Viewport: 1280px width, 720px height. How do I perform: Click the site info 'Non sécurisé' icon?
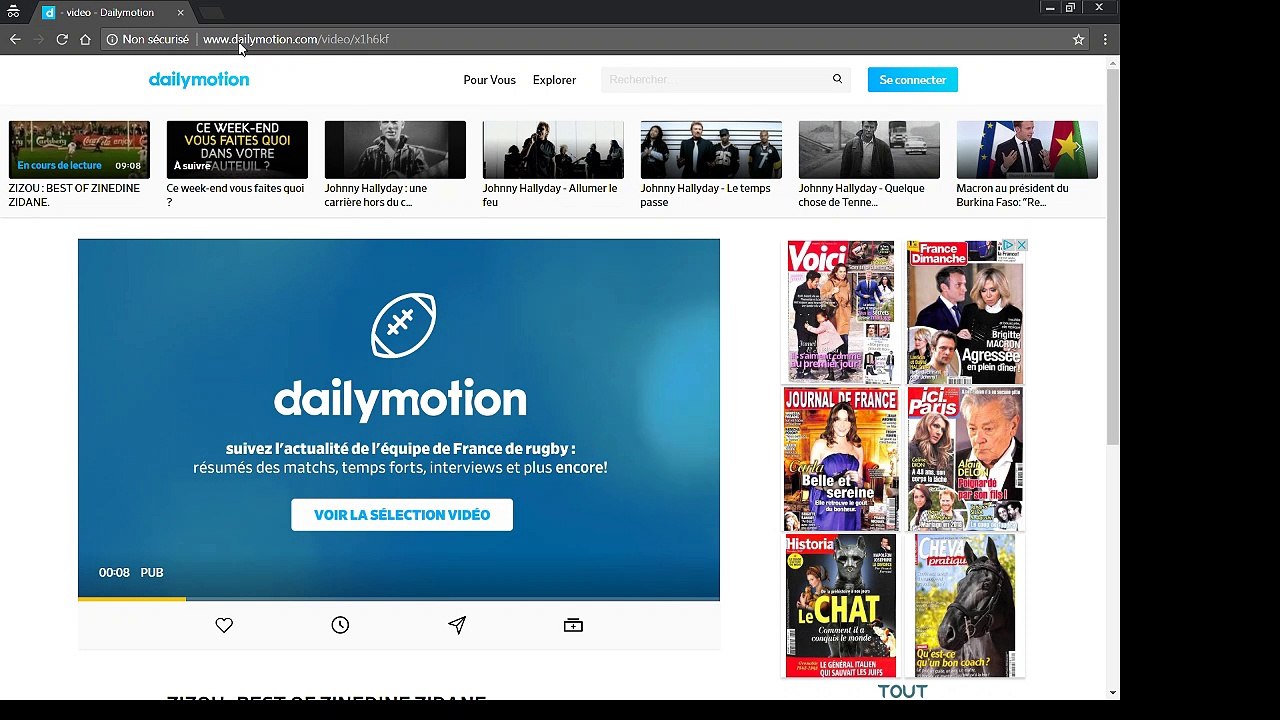coord(112,39)
